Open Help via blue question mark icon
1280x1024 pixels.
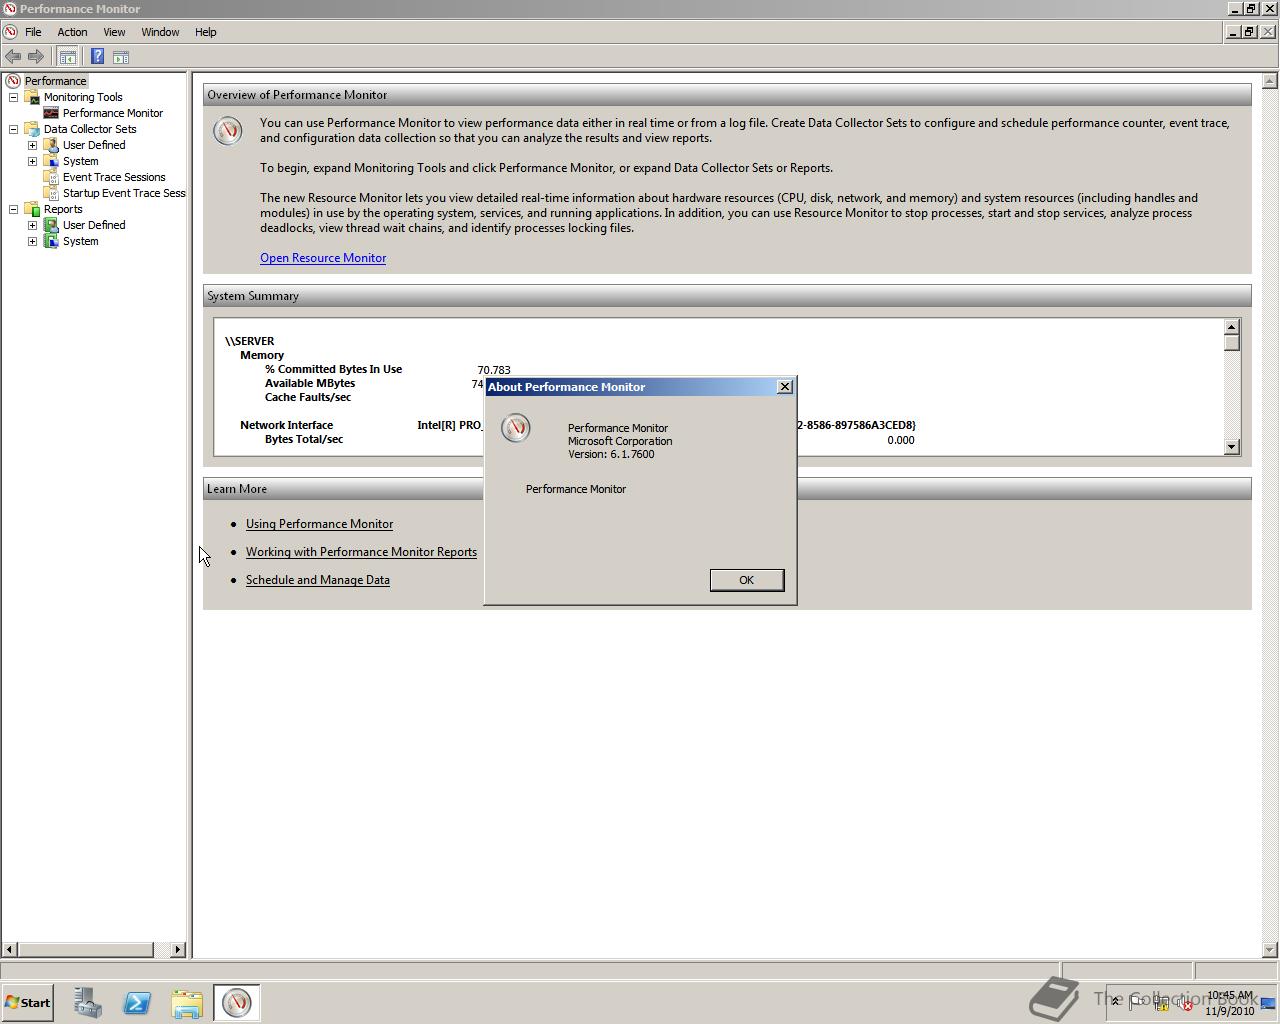coord(97,57)
